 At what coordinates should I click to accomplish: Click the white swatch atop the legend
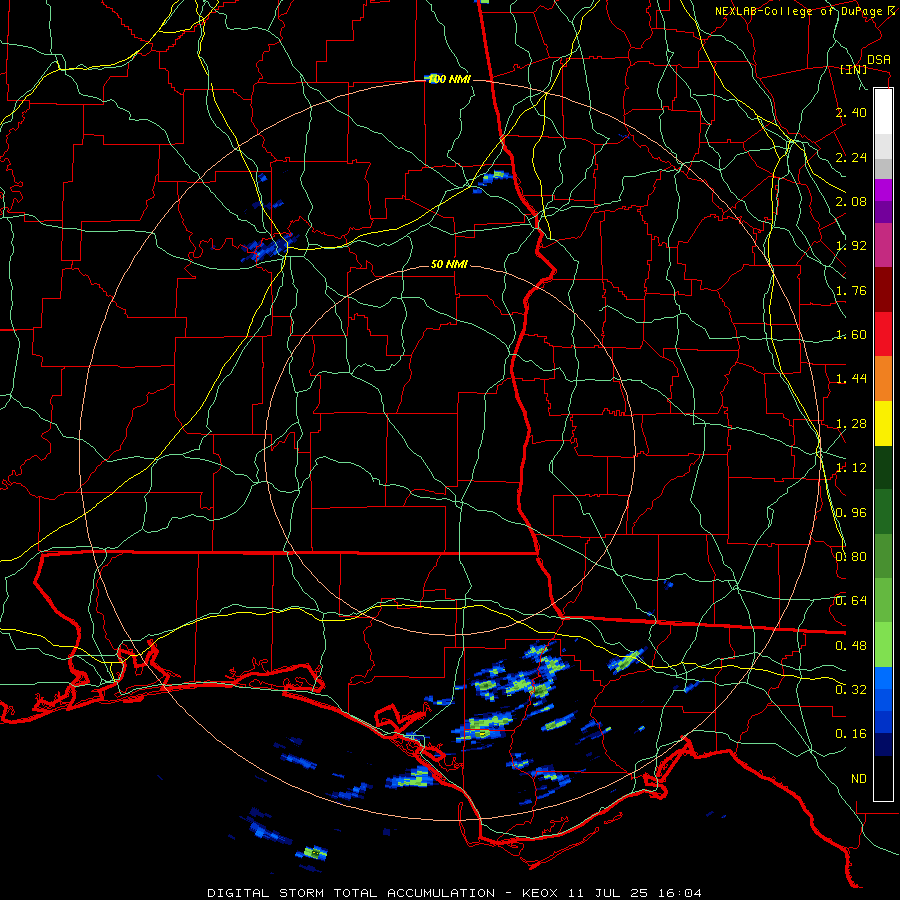point(883,111)
